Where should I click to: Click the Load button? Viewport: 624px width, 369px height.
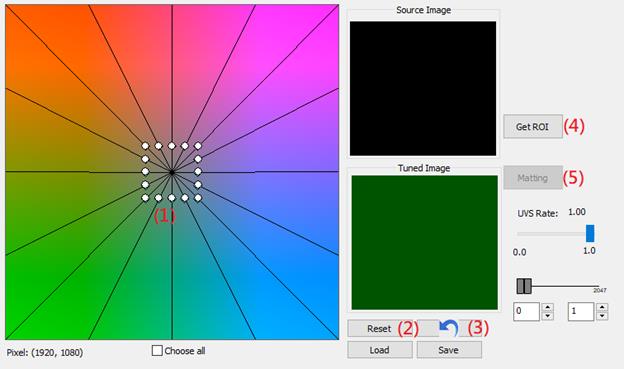tap(380, 350)
